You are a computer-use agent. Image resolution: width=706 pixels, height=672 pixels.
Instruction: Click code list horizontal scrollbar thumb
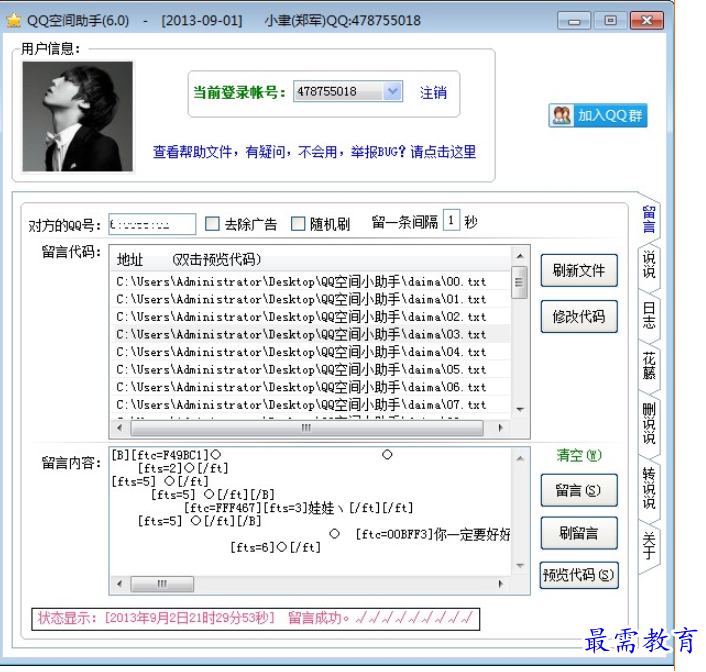tap(307, 428)
